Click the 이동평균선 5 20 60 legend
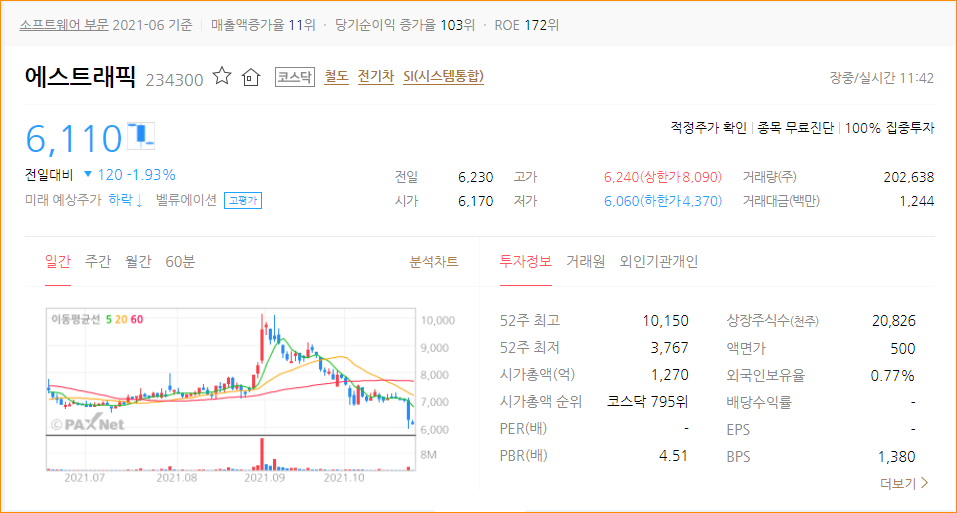 click(x=98, y=319)
